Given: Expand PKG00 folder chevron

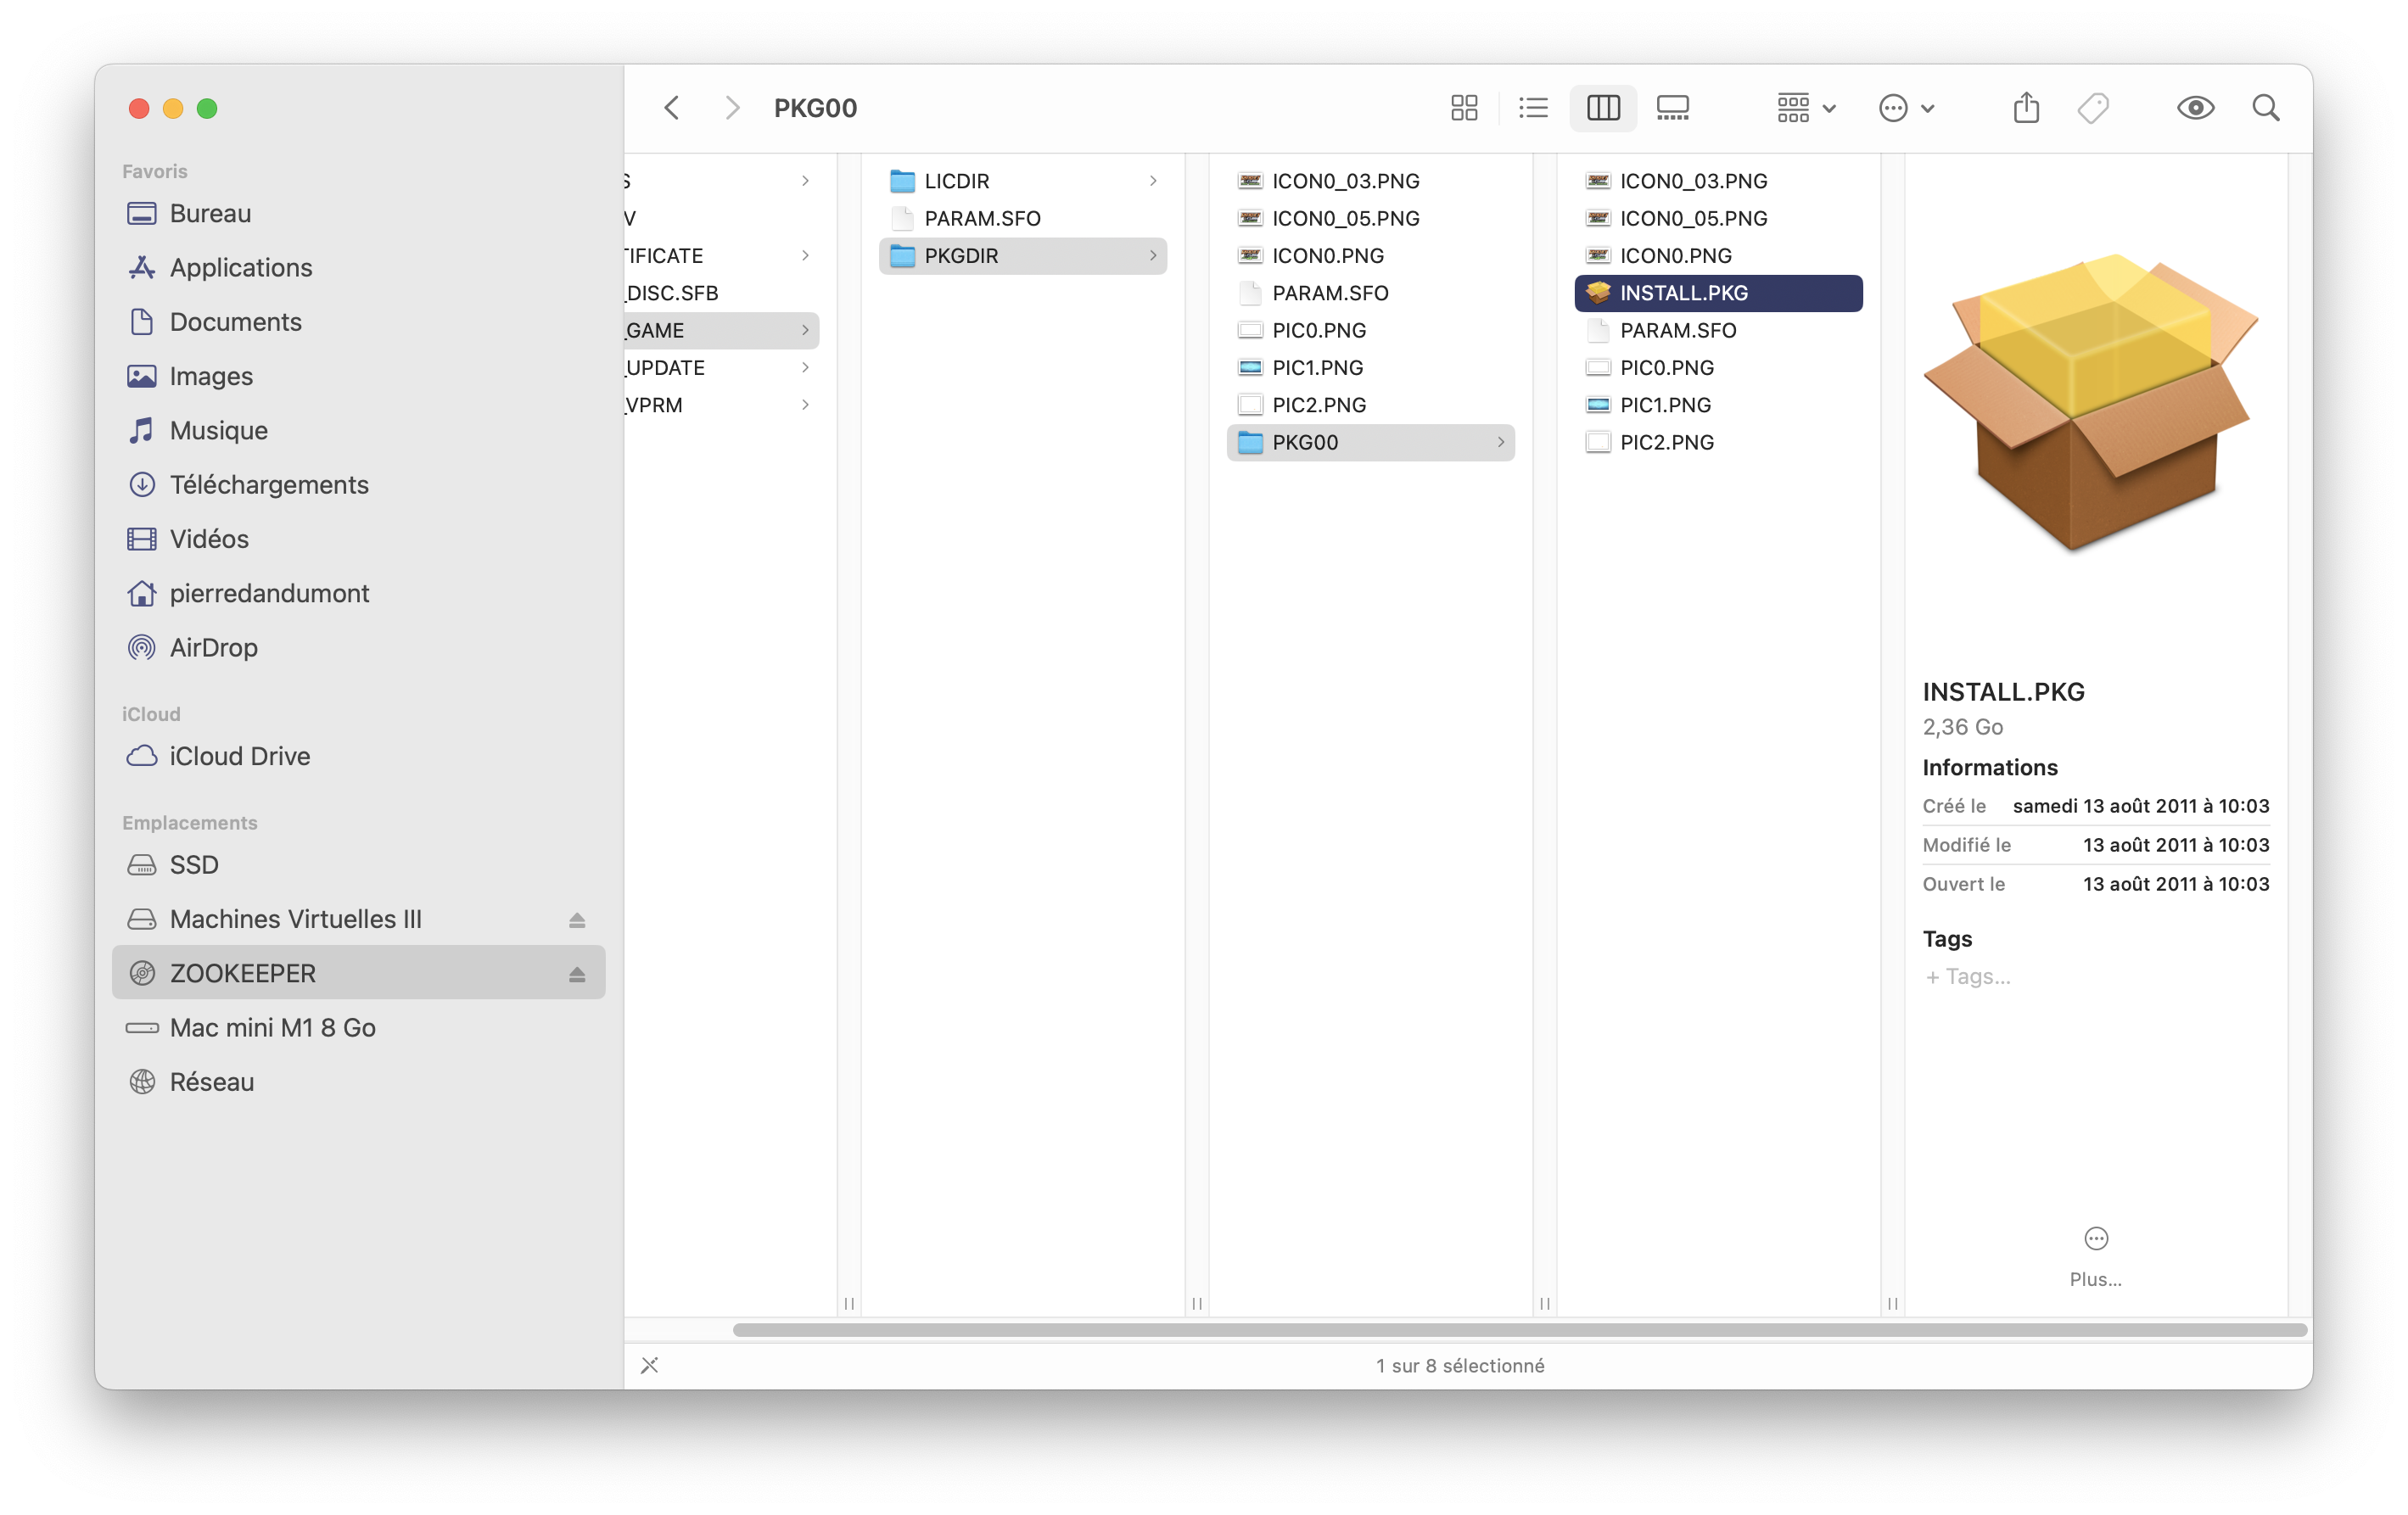Looking at the screenshot, I should (x=1501, y=442).
